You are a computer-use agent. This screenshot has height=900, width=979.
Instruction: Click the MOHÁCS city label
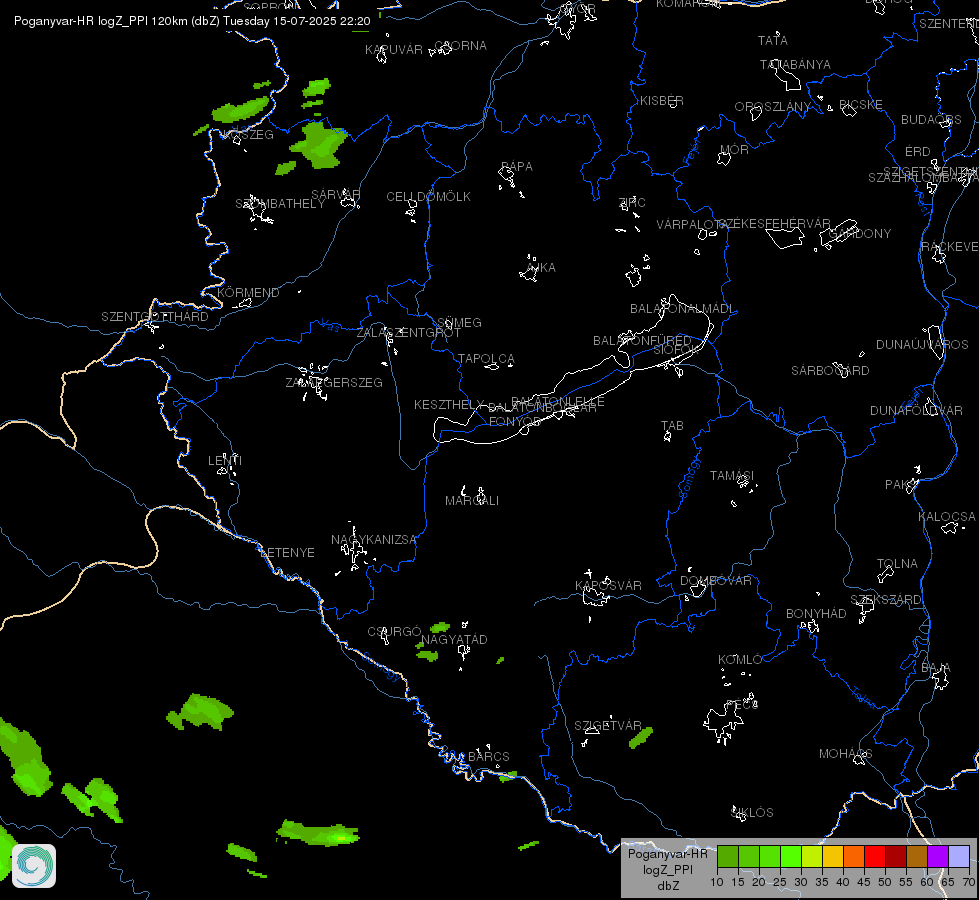click(x=846, y=754)
